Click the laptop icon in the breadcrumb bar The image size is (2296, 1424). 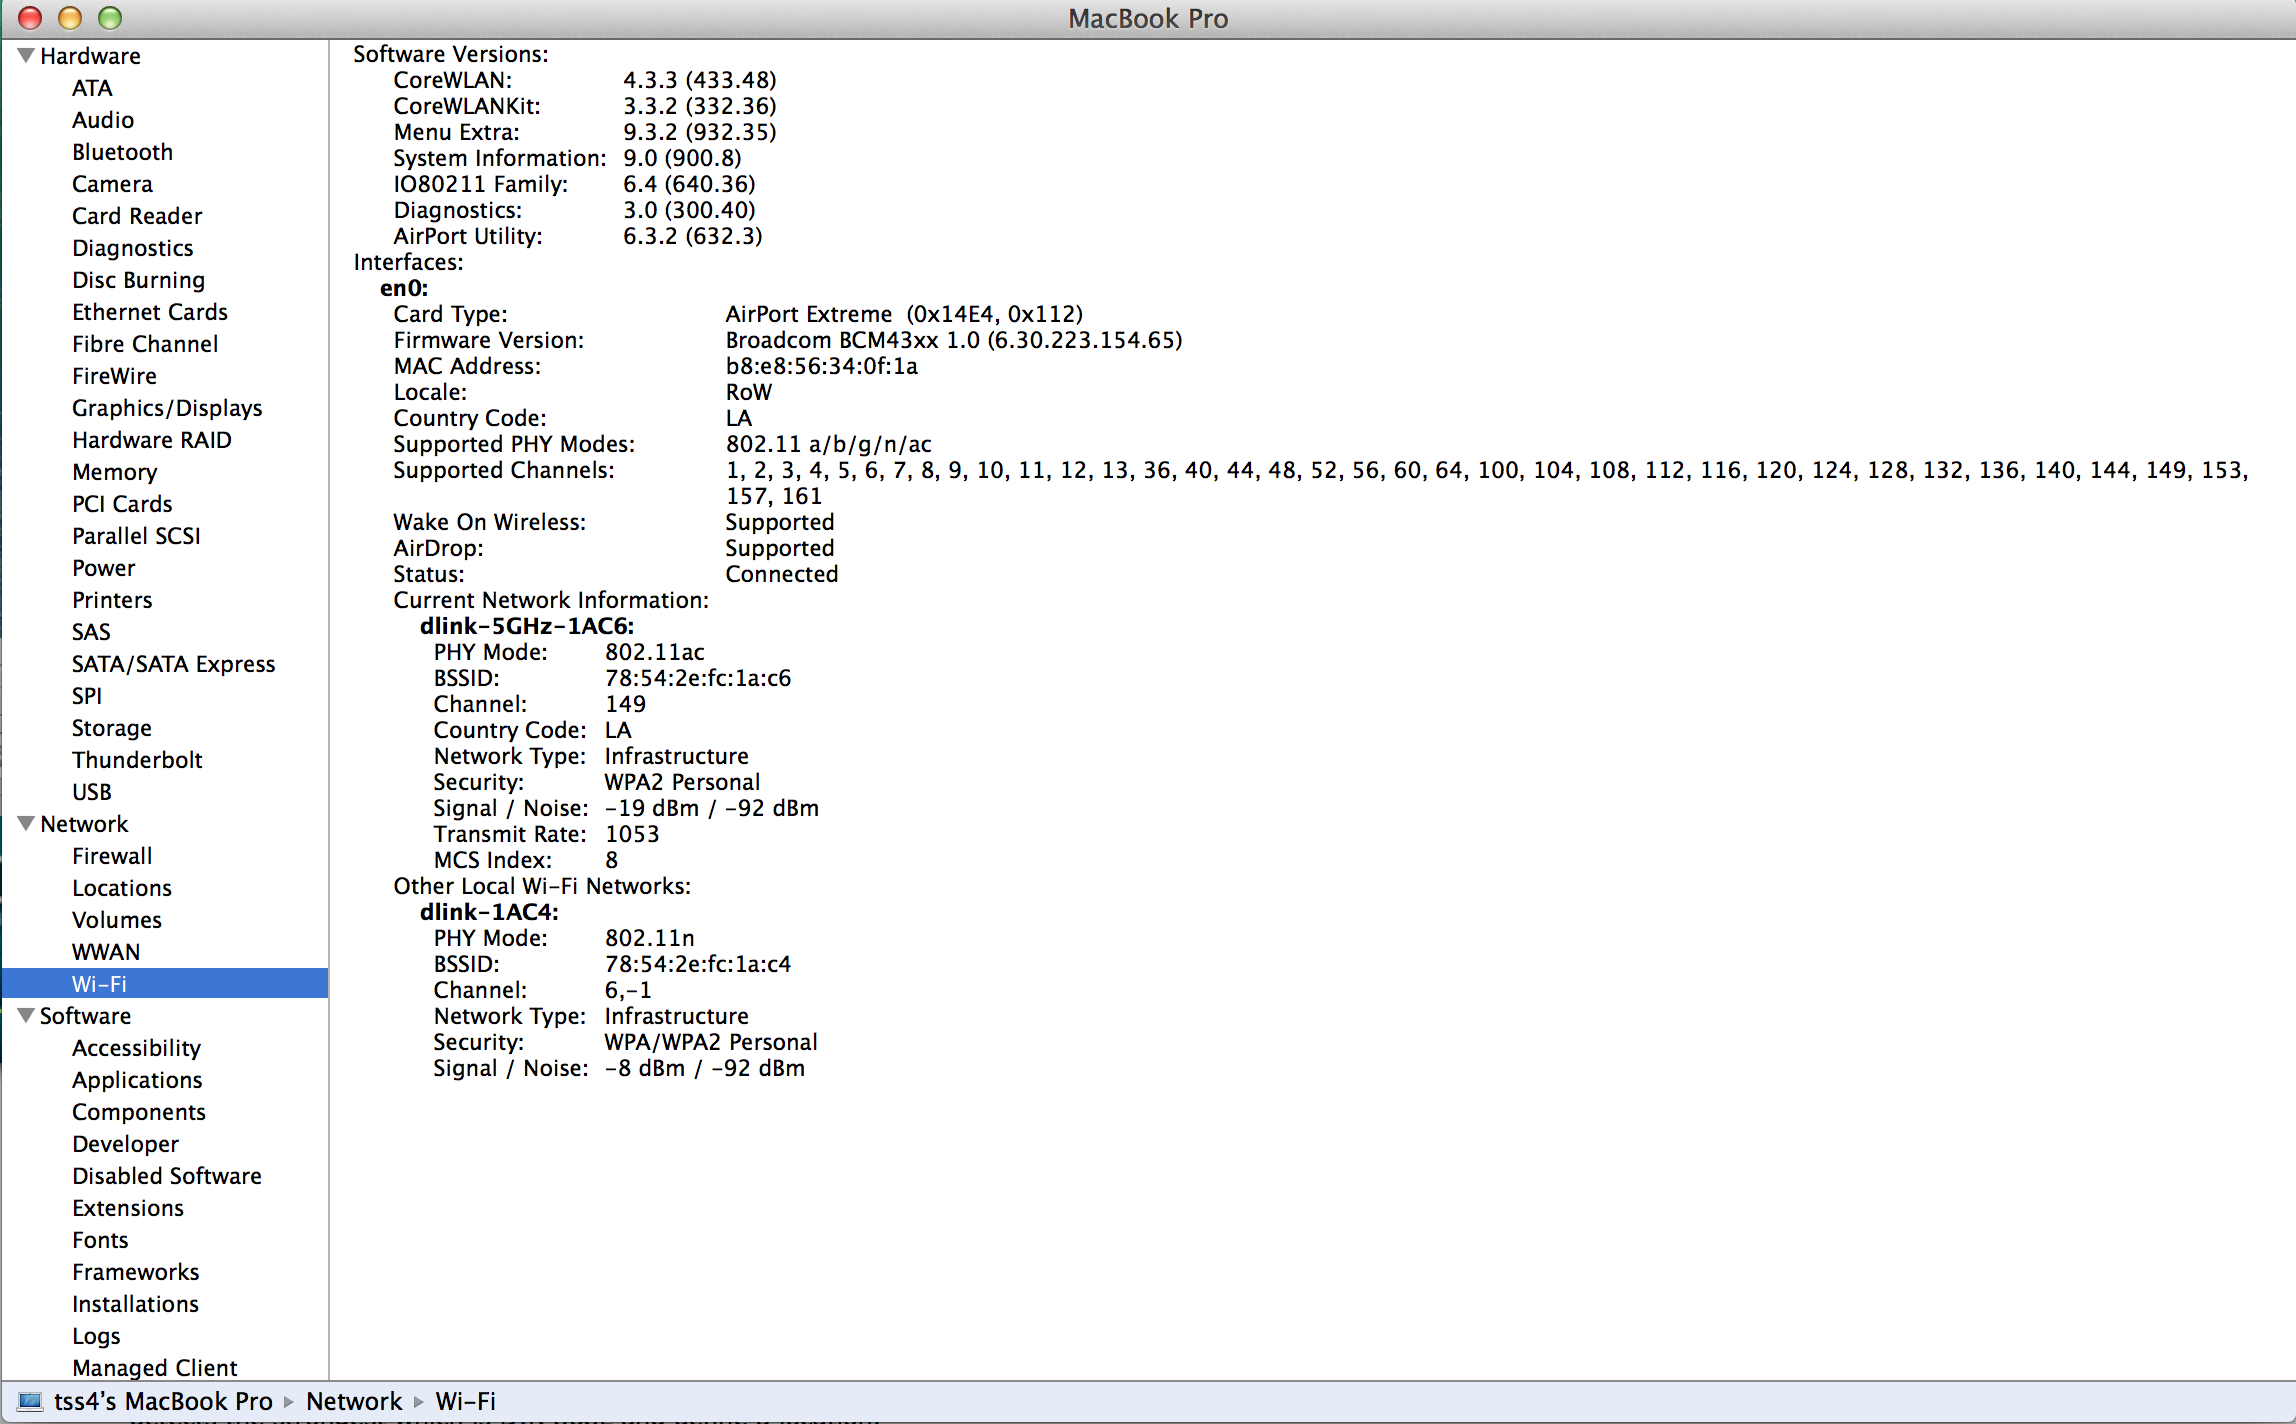pos(30,1400)
